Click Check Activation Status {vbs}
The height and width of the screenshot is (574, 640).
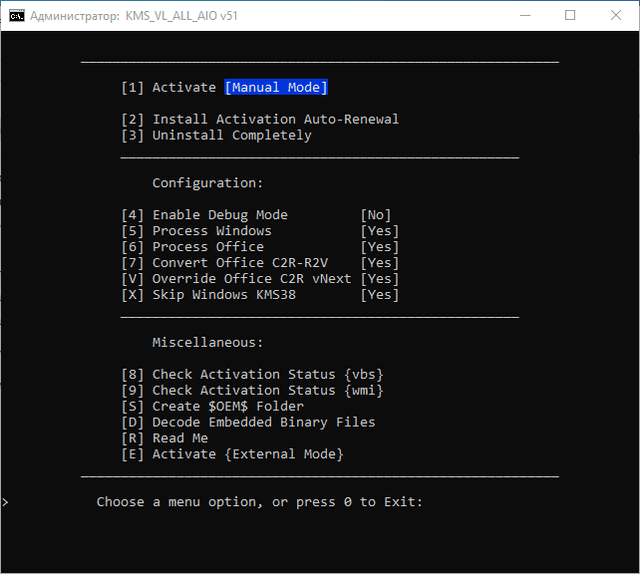(x=252, y=374)
